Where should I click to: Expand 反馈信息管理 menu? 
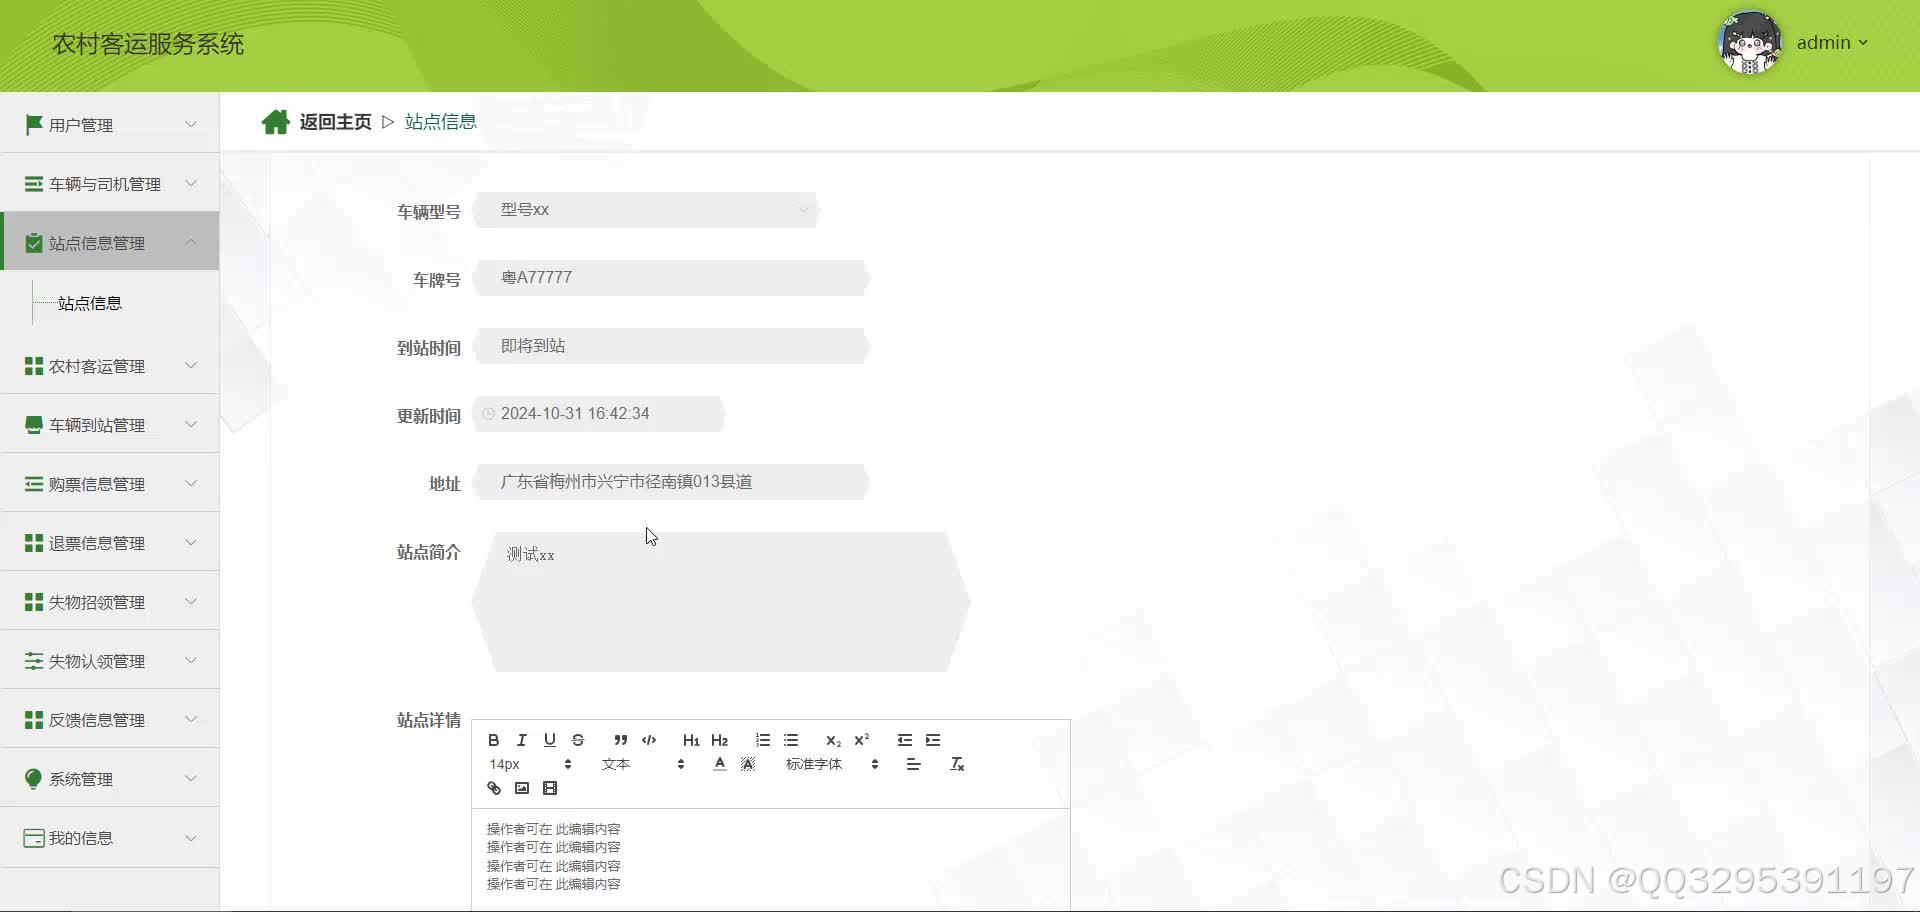(x=110, y=720)
